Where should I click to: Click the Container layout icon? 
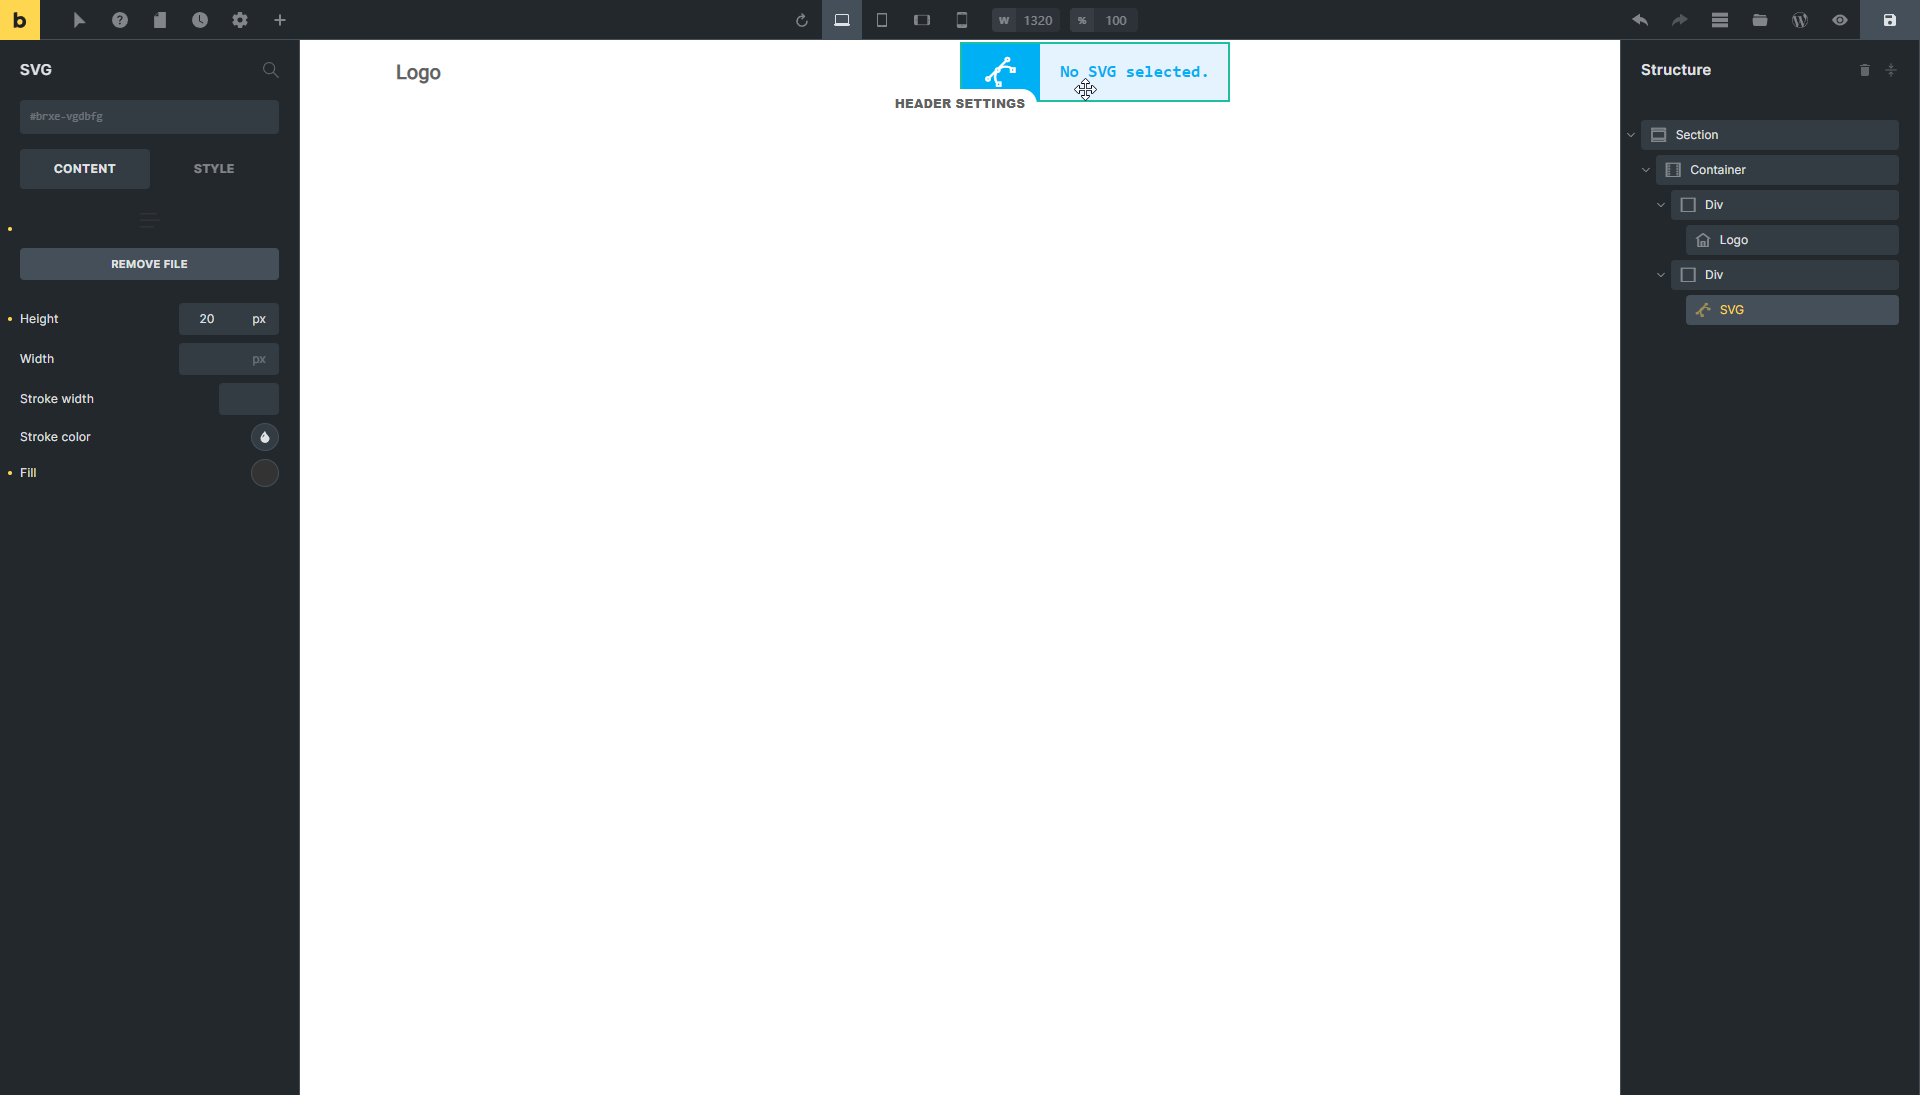pyautogui.click(x=1674, y=170)
